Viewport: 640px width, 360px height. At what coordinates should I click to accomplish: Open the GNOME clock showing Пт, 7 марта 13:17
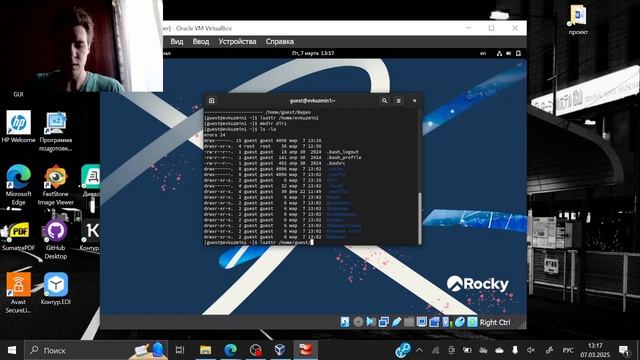click(x=313, y=53)
